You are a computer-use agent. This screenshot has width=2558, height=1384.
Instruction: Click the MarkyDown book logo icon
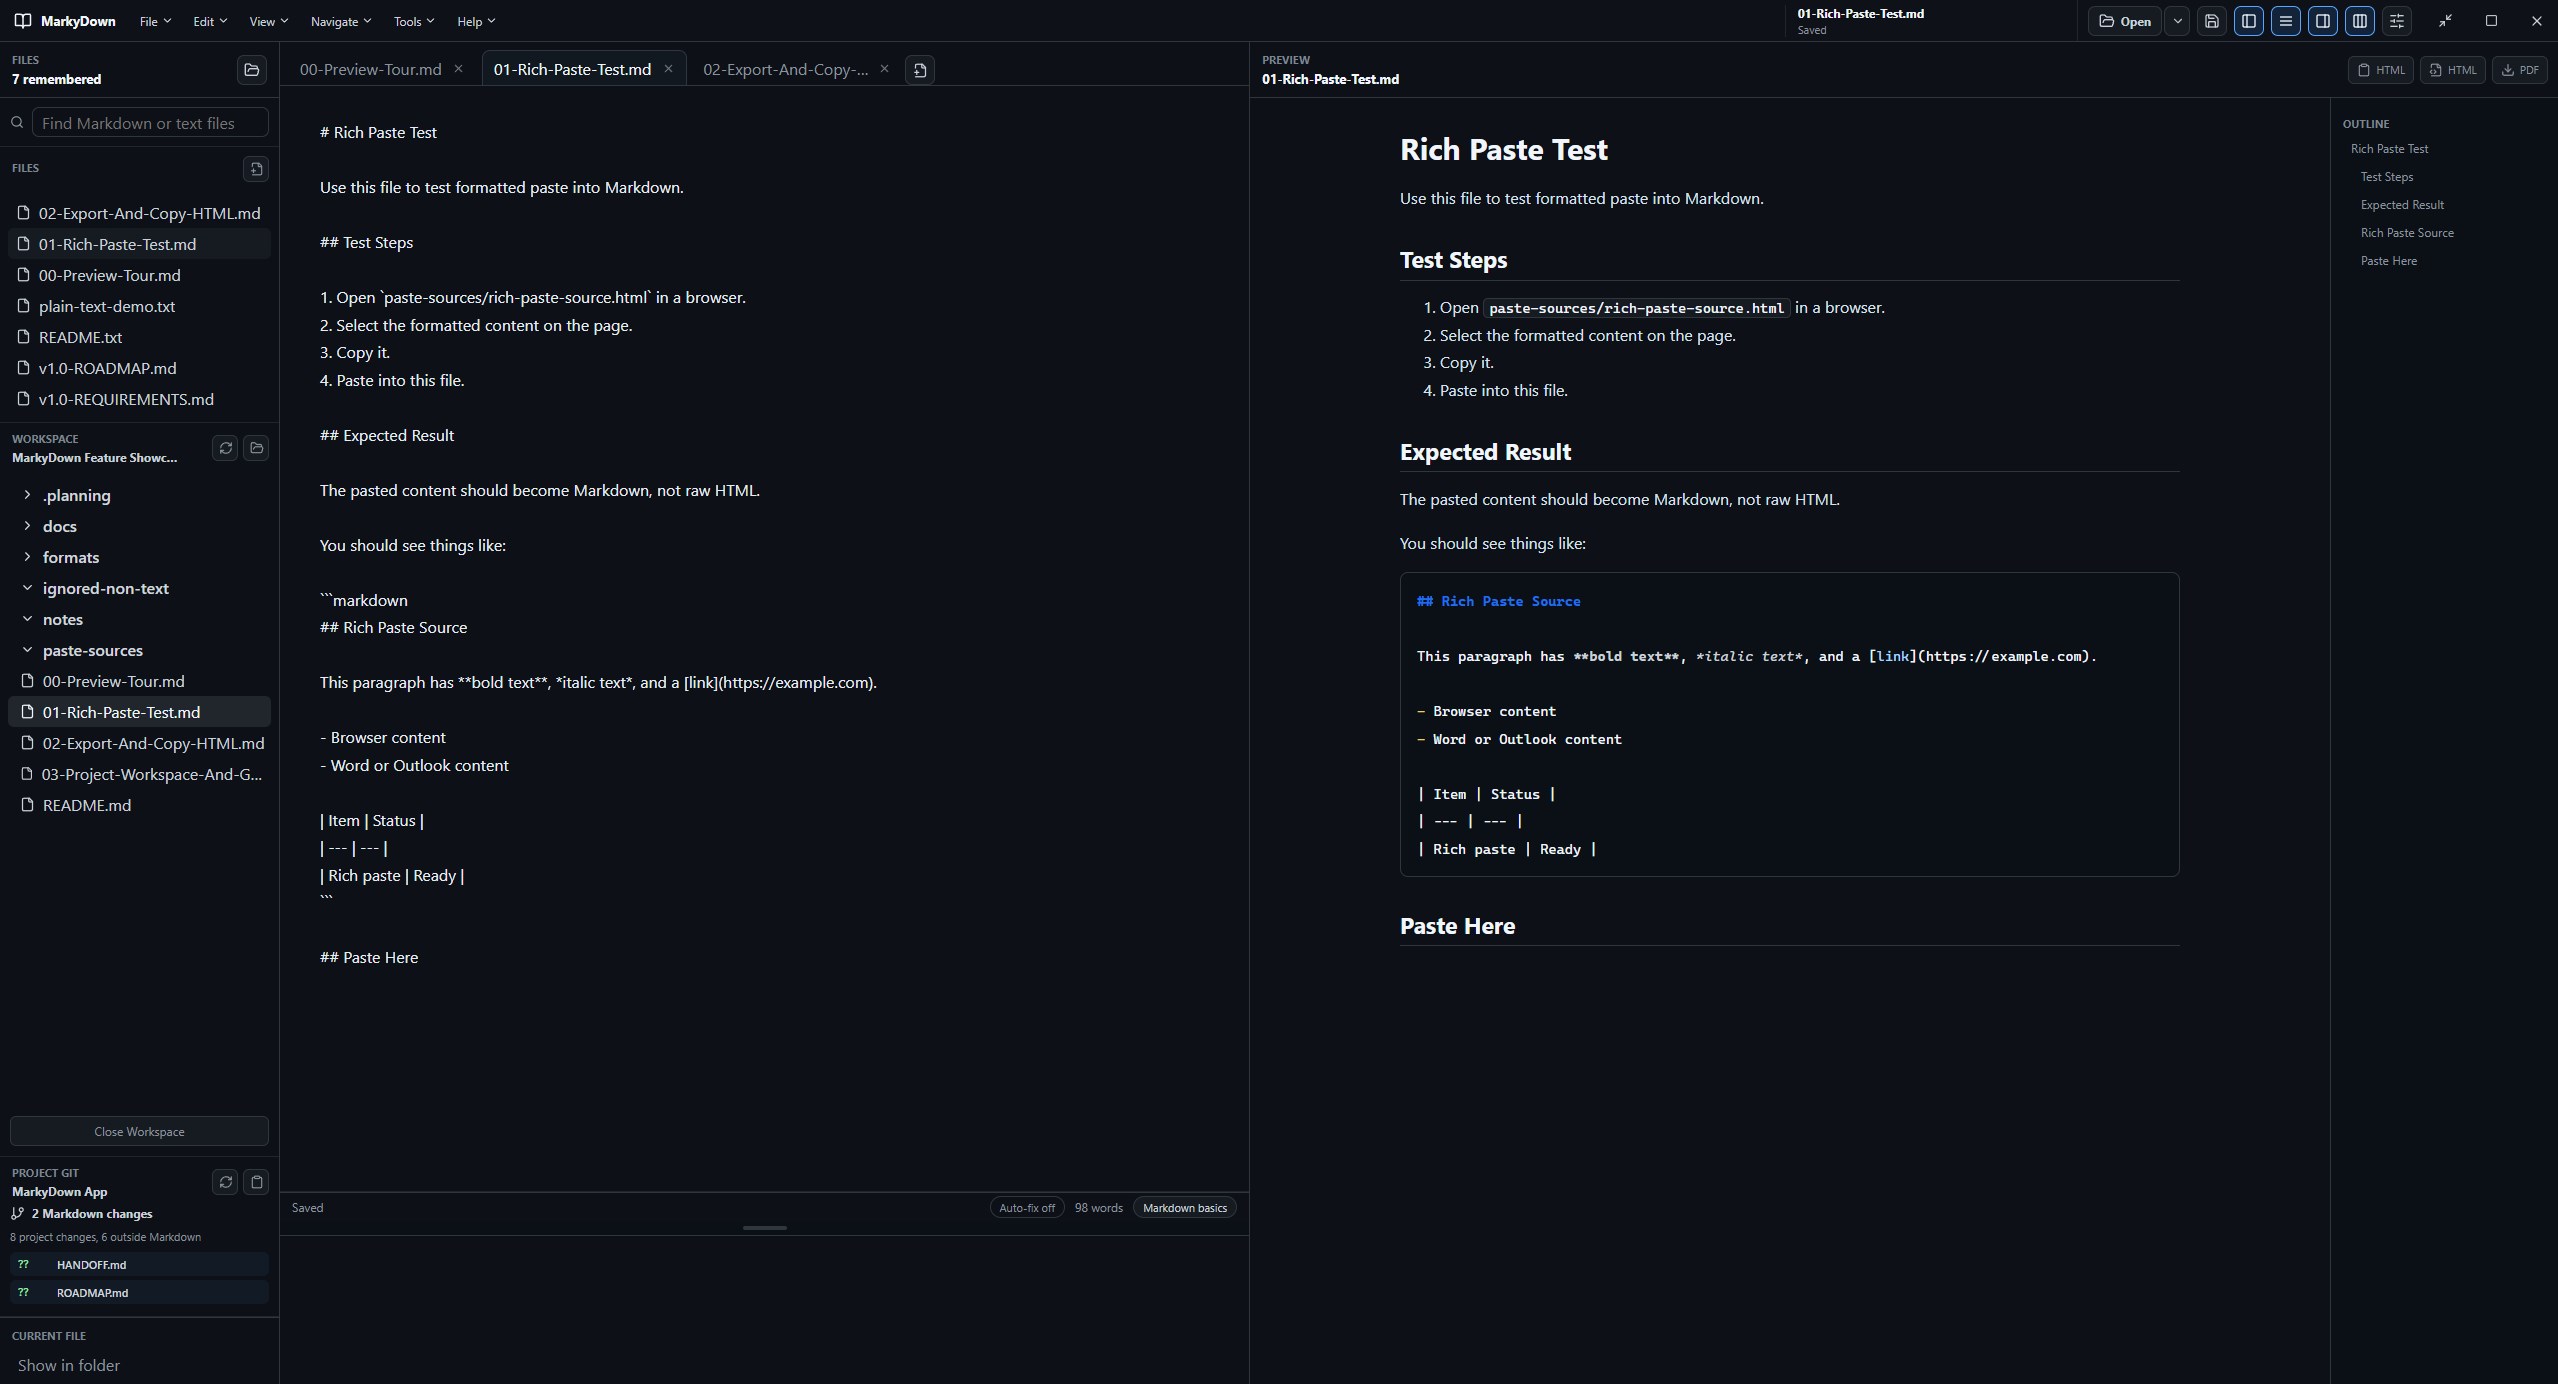tap(23, 21)
